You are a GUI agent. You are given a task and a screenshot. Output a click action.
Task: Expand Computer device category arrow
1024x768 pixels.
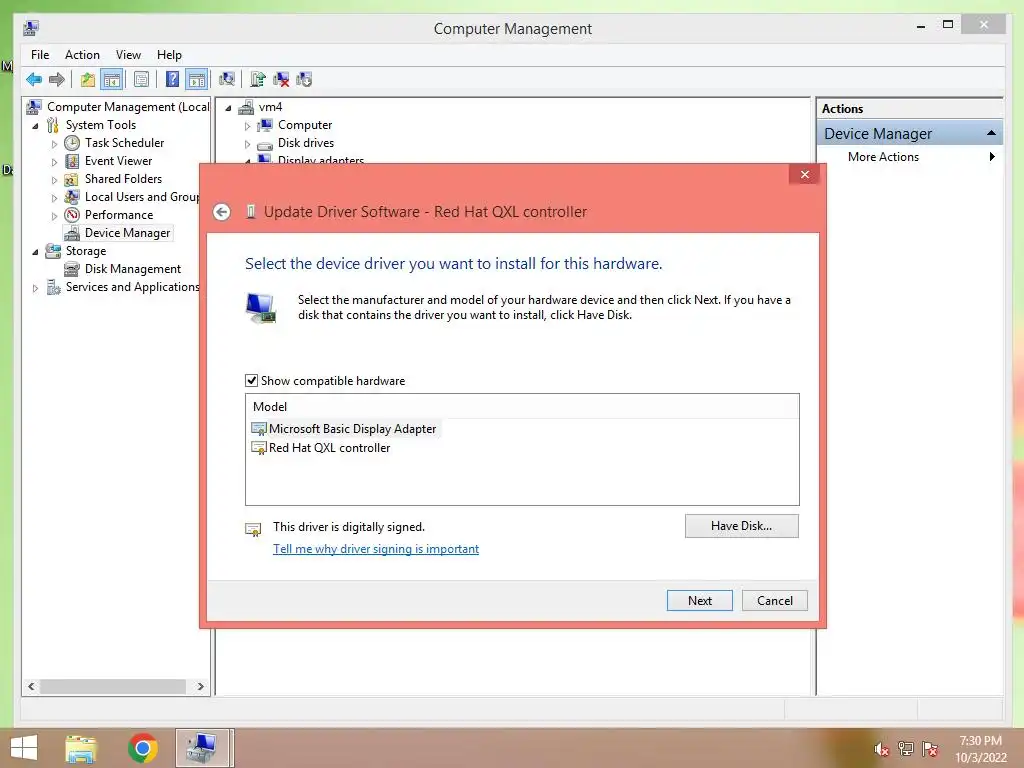(248, 125)
